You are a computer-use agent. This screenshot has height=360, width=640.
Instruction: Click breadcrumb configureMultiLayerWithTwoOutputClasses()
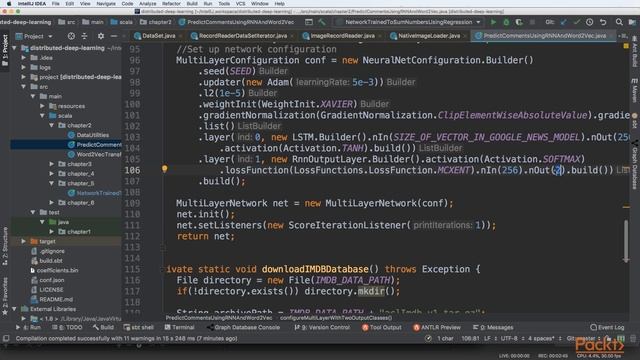pyautogui.click(x=336, y=318)
